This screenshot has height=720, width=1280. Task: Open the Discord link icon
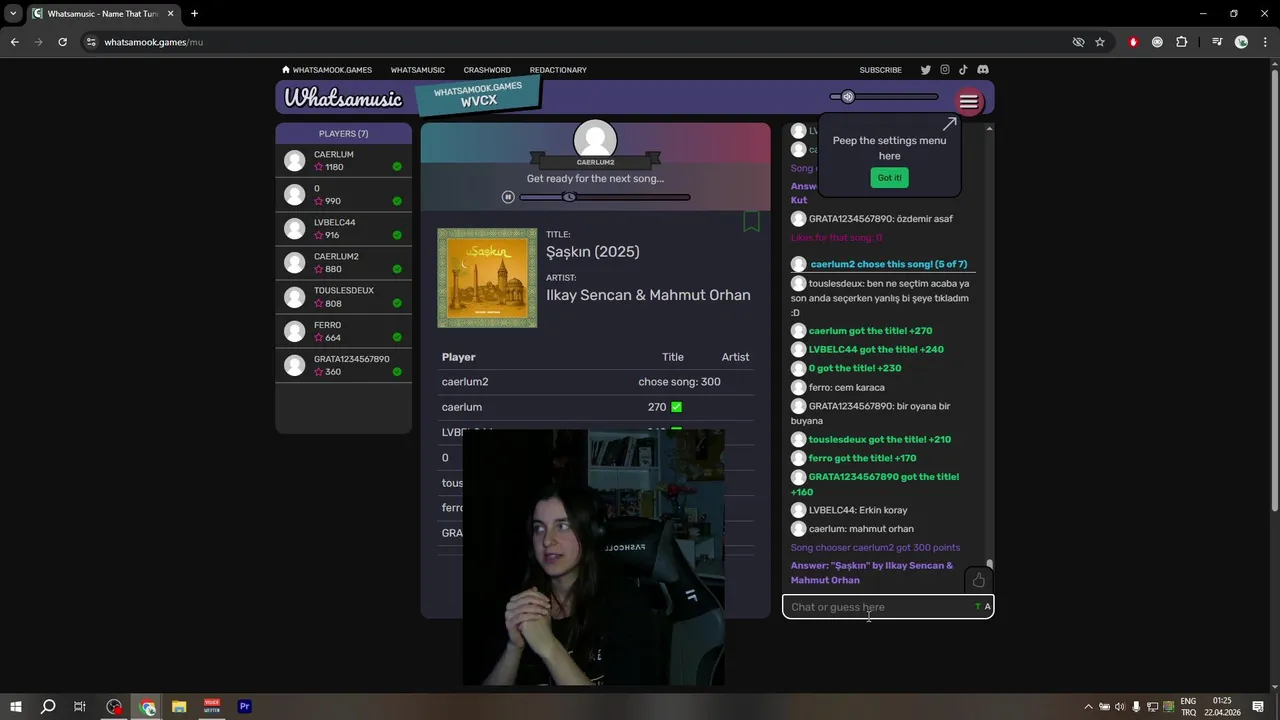tap(982, 70)
